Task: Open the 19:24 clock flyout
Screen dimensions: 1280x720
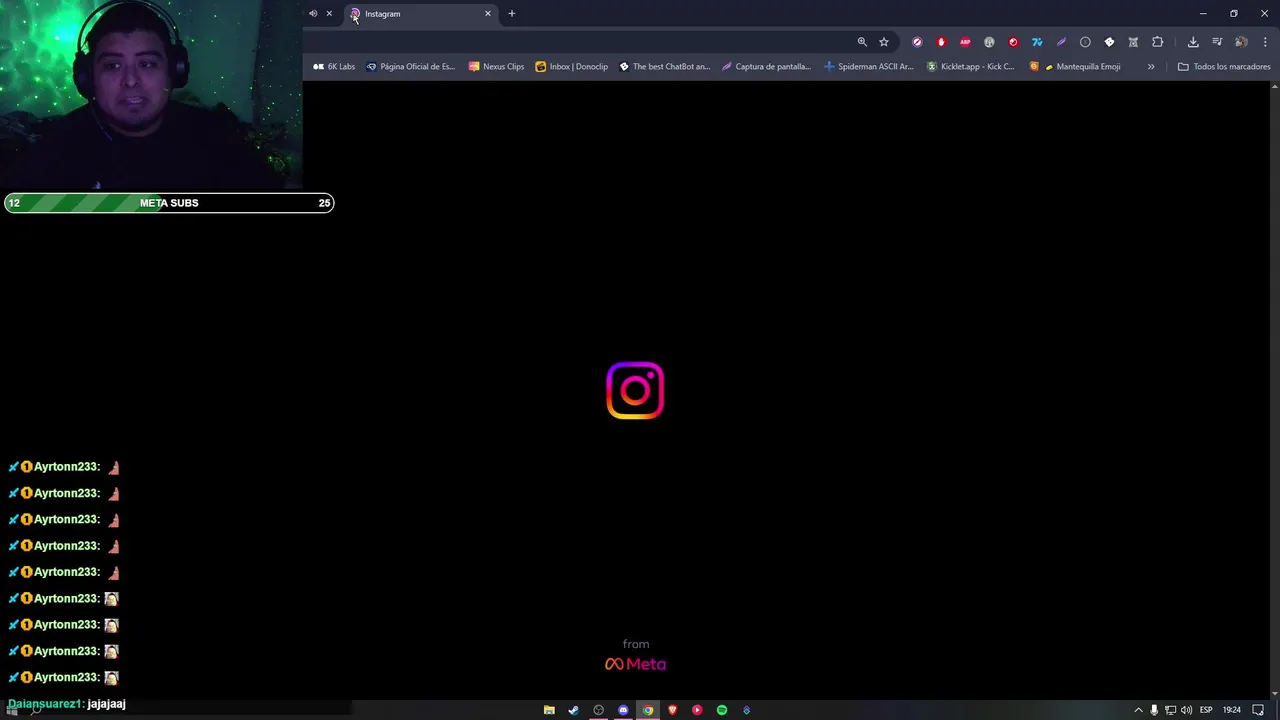Action: [x=1232, y=710]
